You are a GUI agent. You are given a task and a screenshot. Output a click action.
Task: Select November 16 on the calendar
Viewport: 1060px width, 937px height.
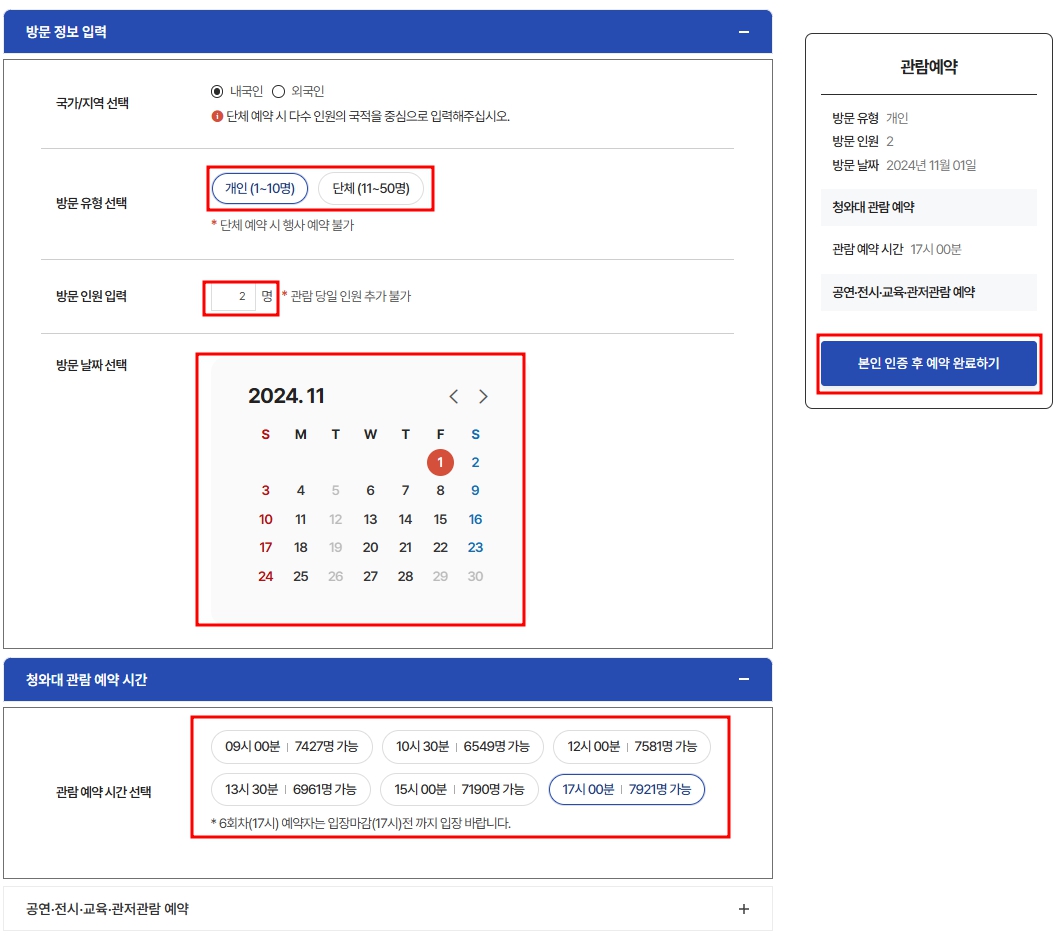point(475,520)
